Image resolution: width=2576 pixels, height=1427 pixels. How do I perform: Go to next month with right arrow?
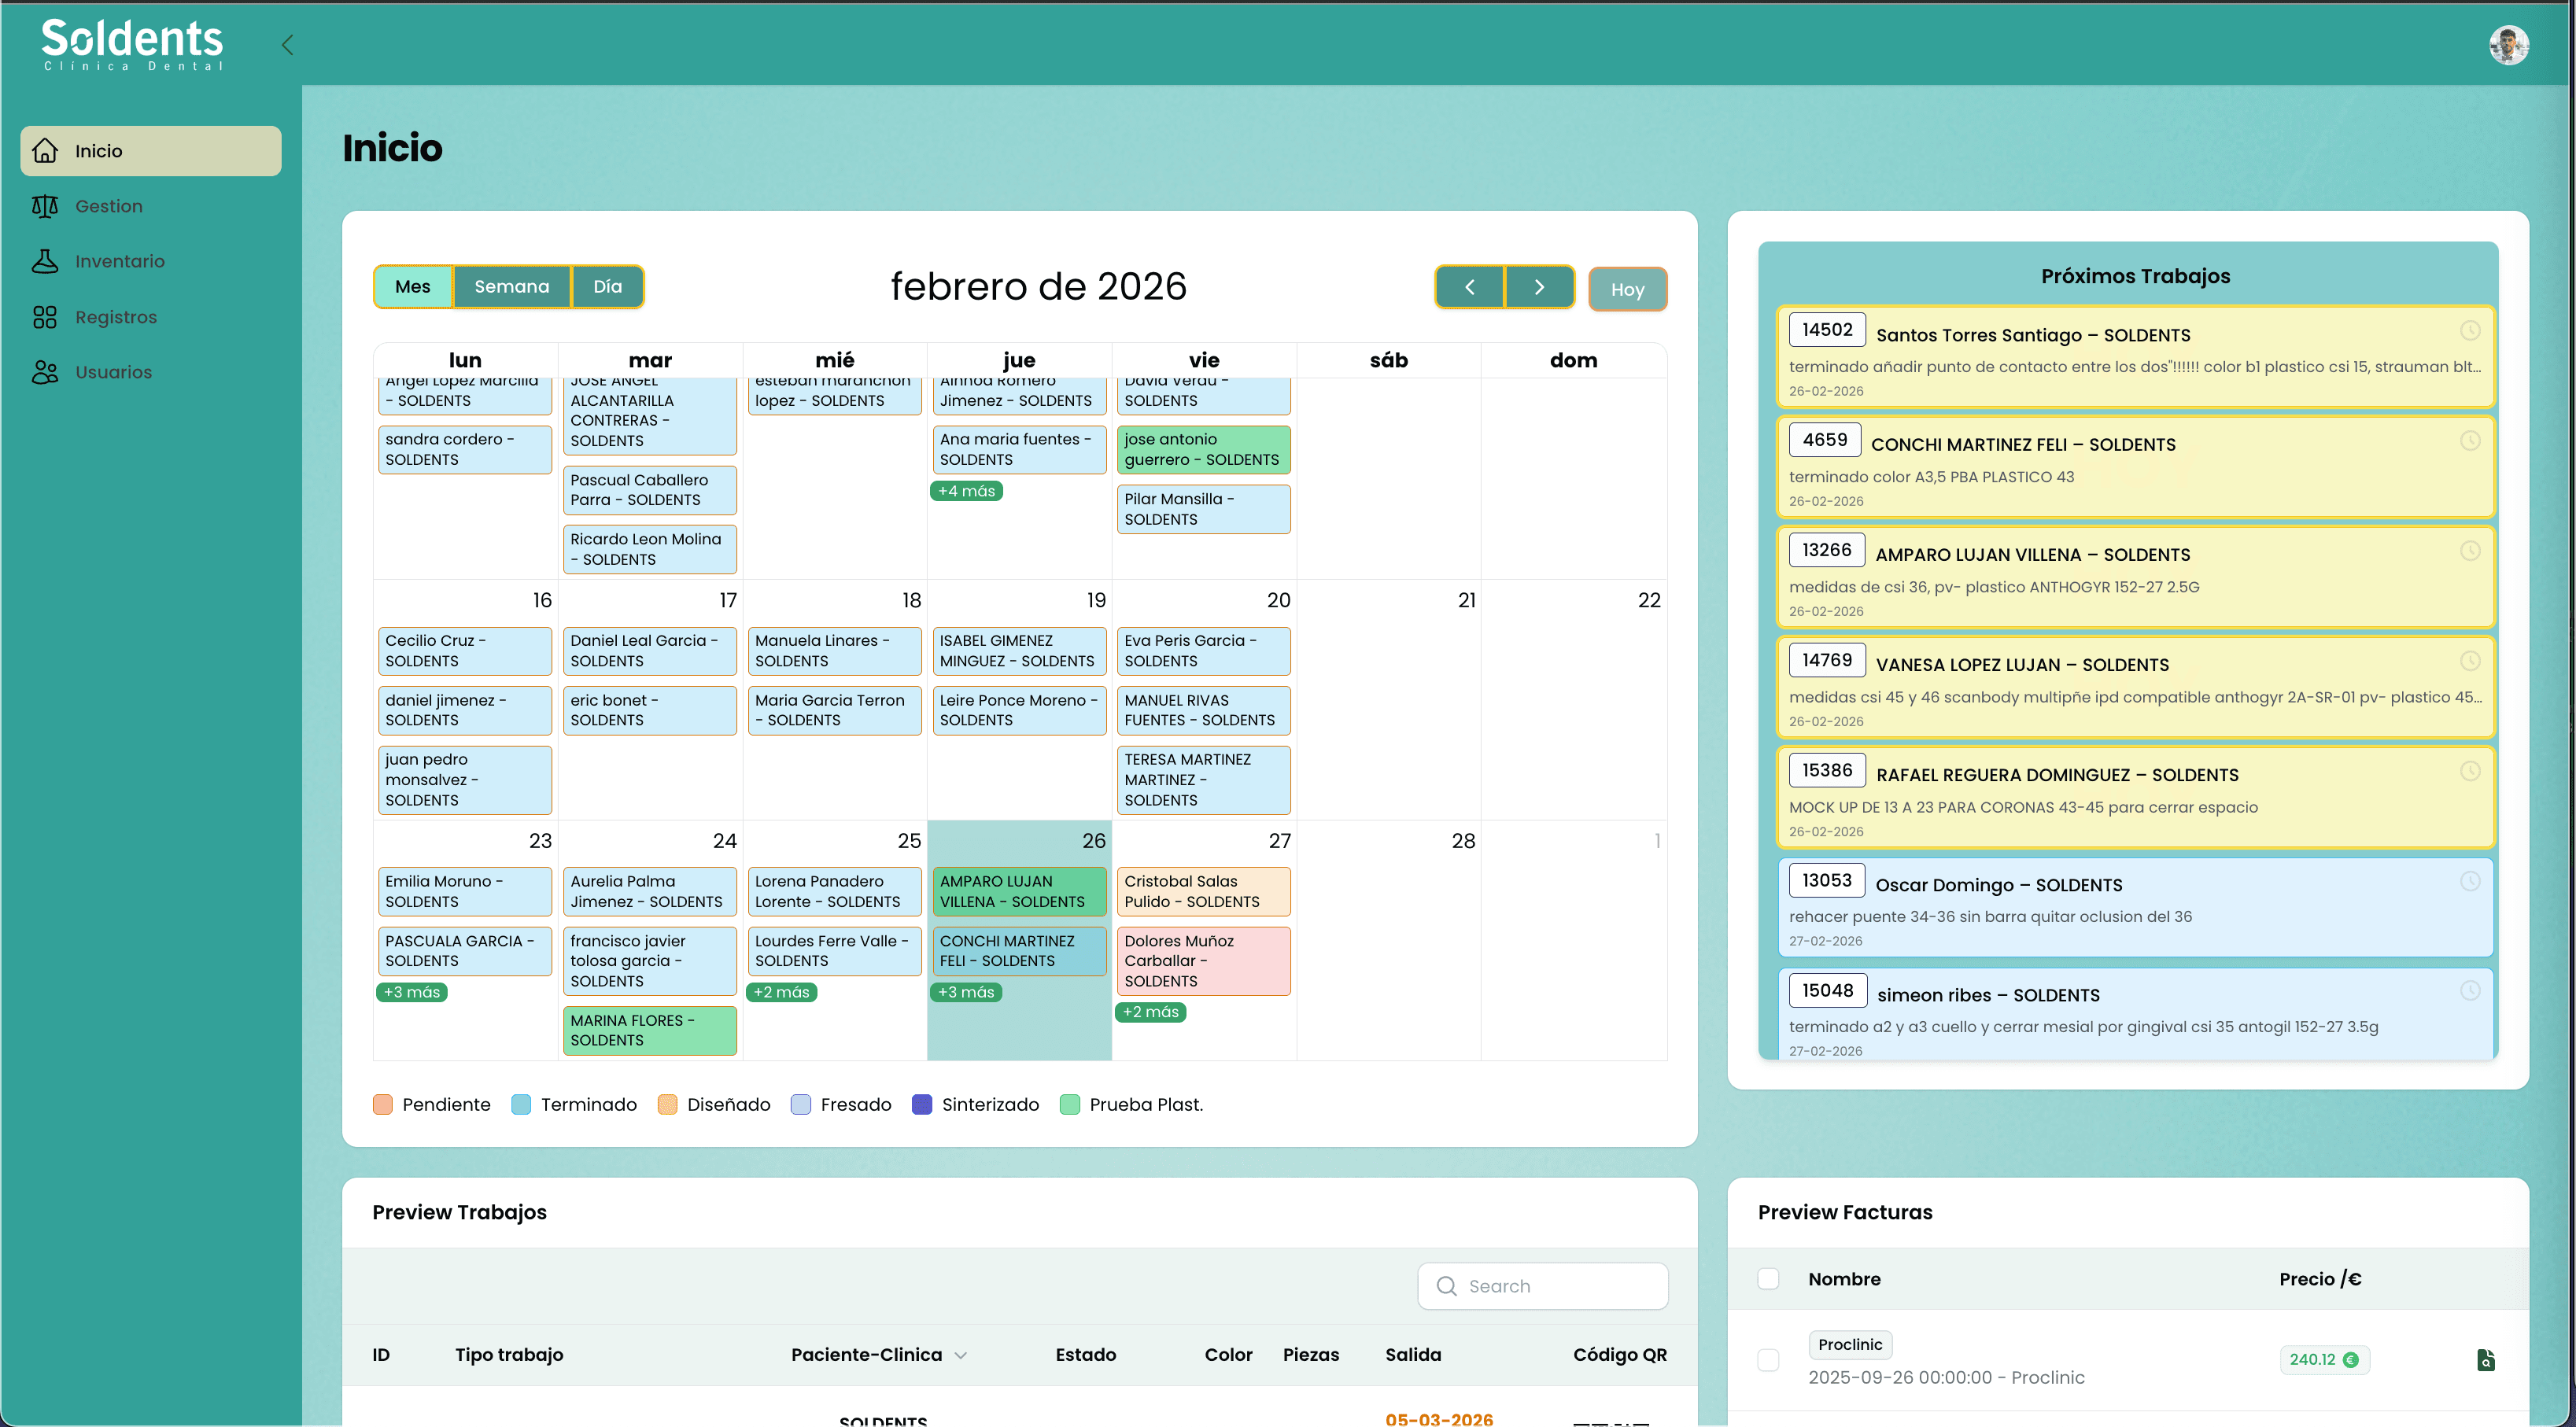(x=1539, y=288)
